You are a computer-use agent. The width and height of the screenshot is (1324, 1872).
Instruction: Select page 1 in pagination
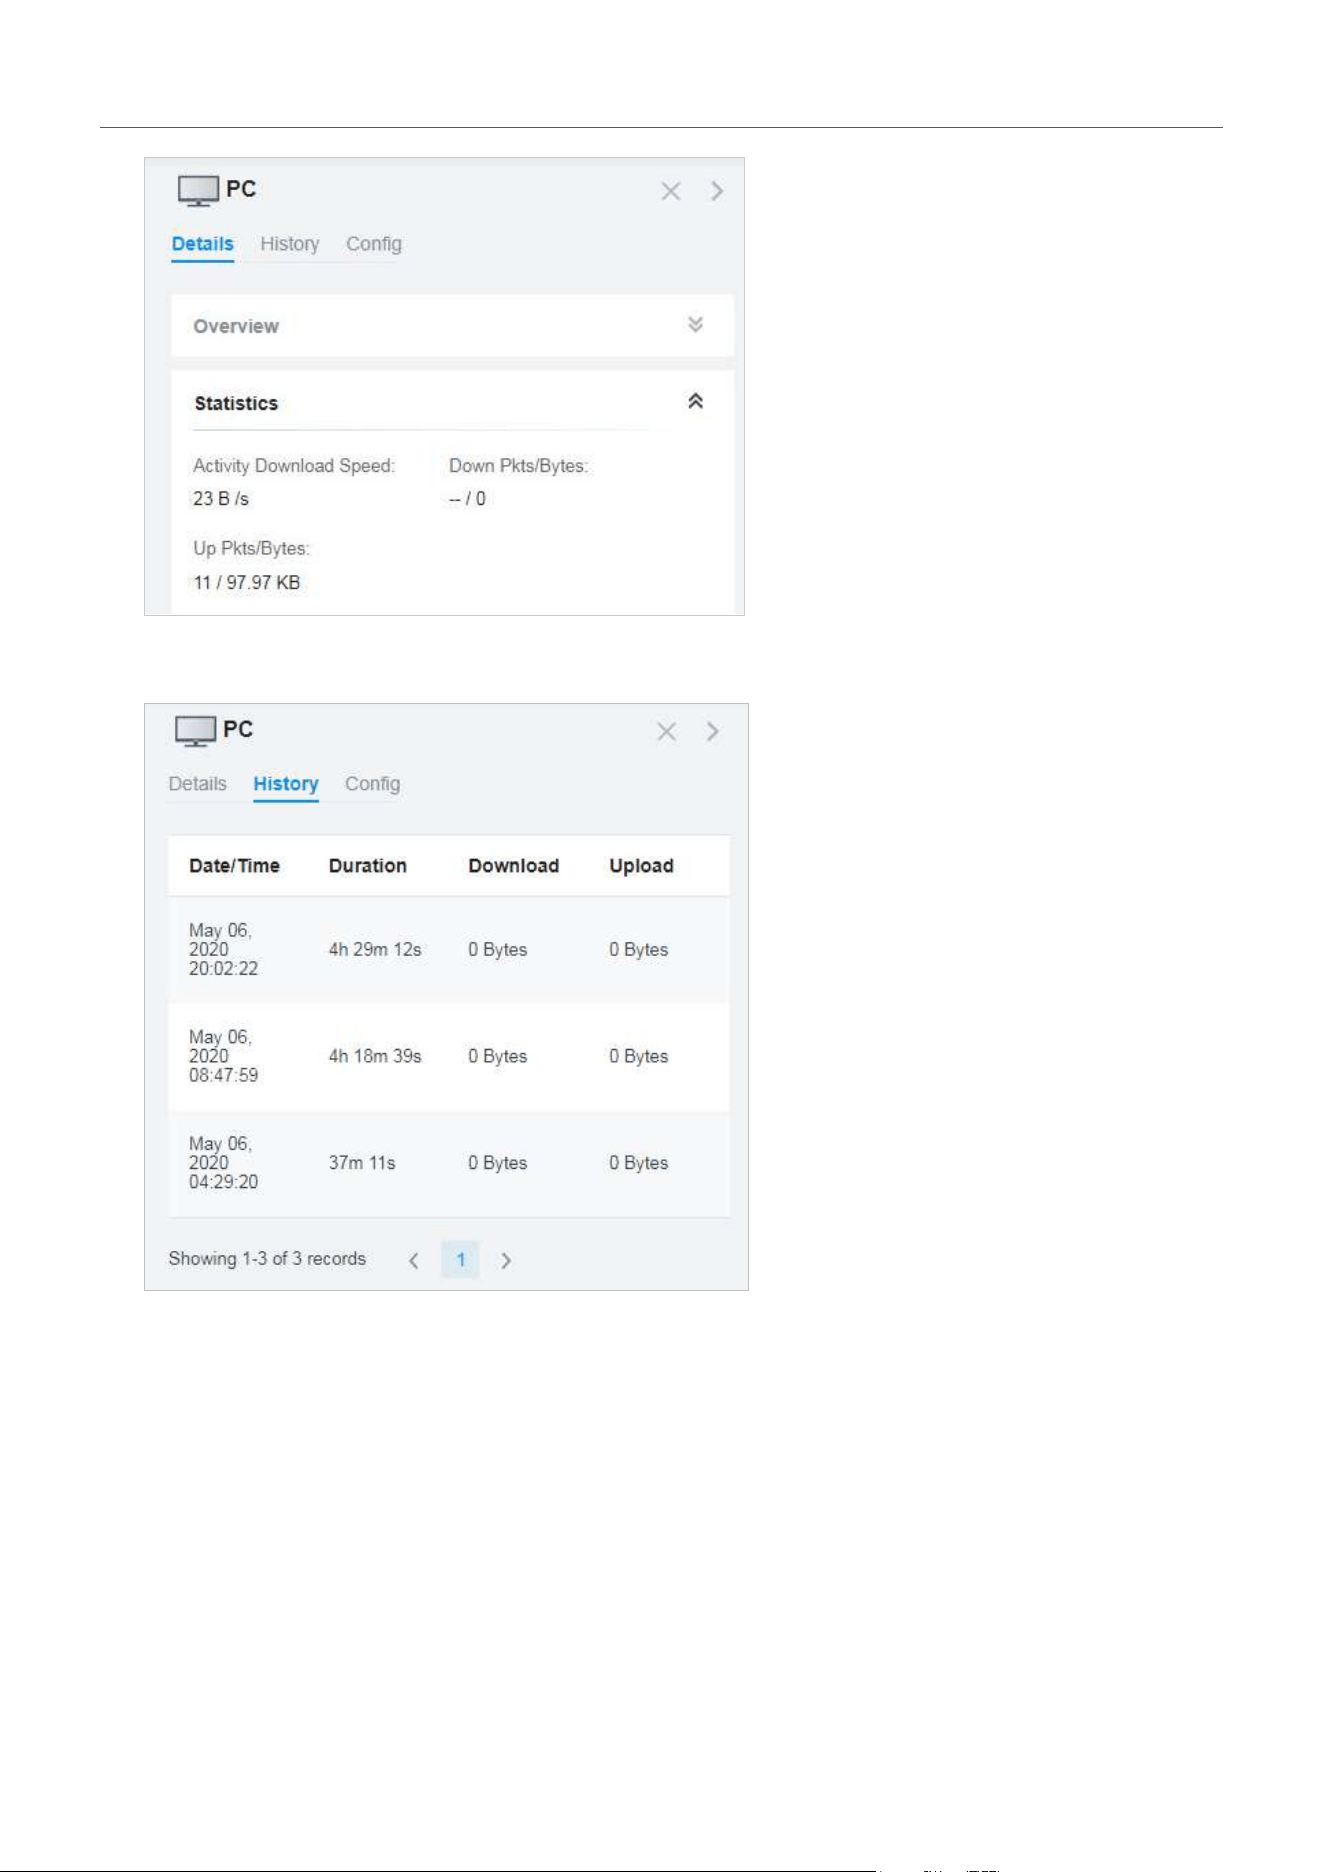click(x=460, y=1260)
